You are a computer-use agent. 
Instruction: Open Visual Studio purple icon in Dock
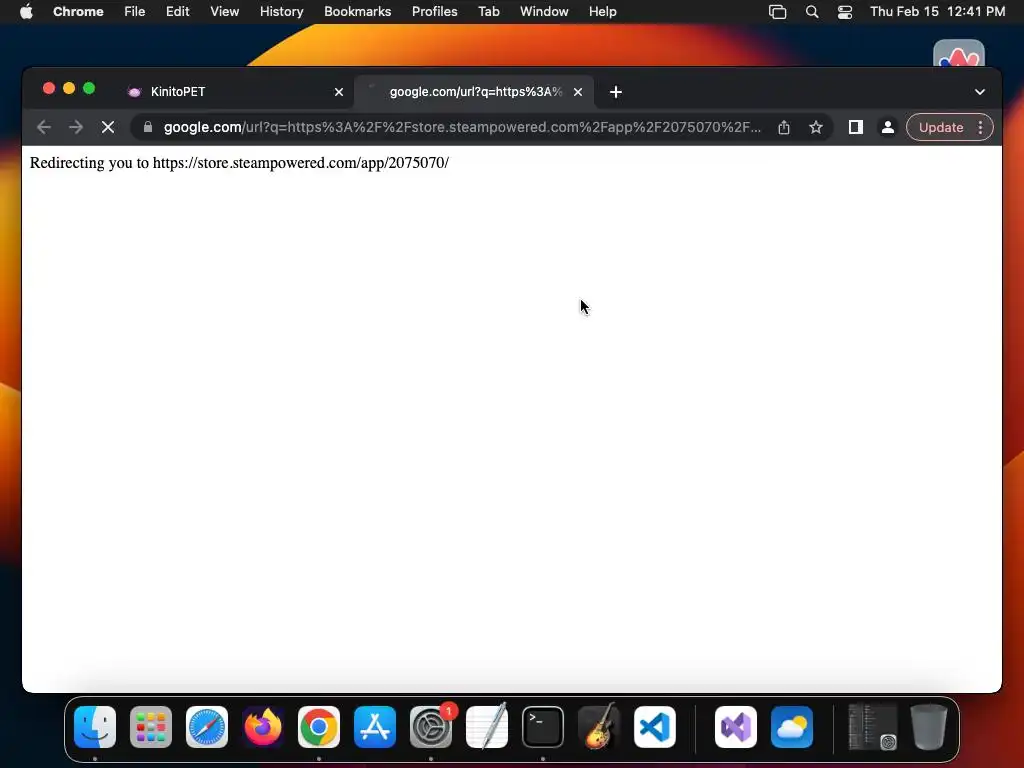(x=736, y=727)
